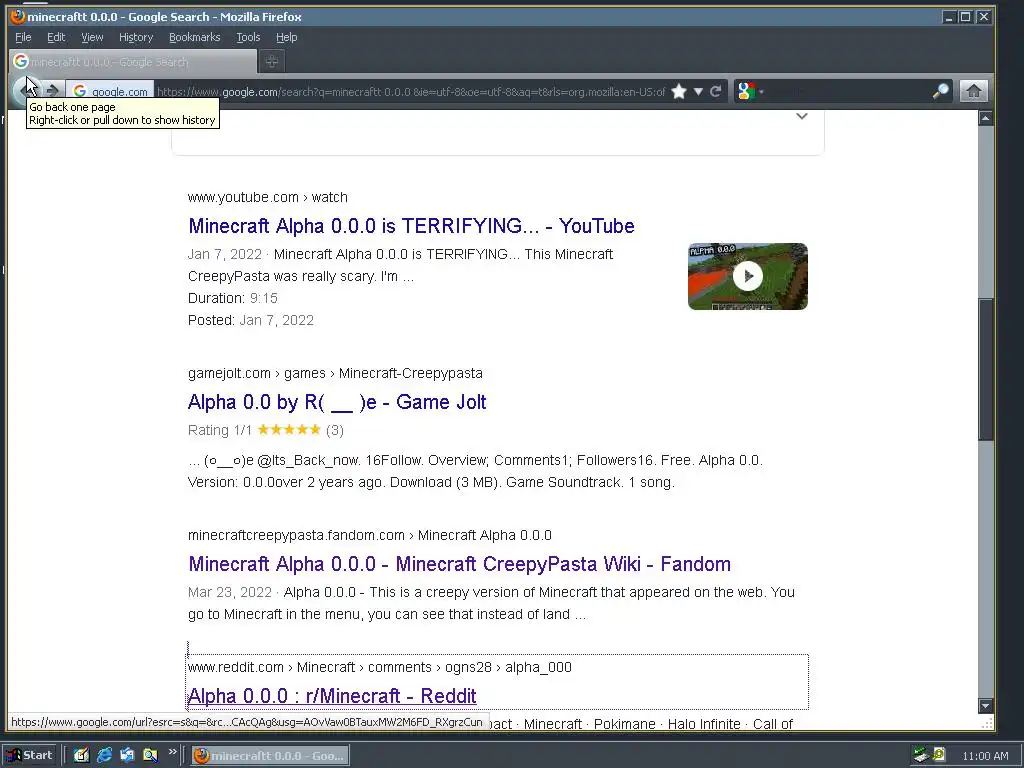This screenshot has height=768, width=1024.
Task: Open the Tools menu
Action: tap(248, 37)
